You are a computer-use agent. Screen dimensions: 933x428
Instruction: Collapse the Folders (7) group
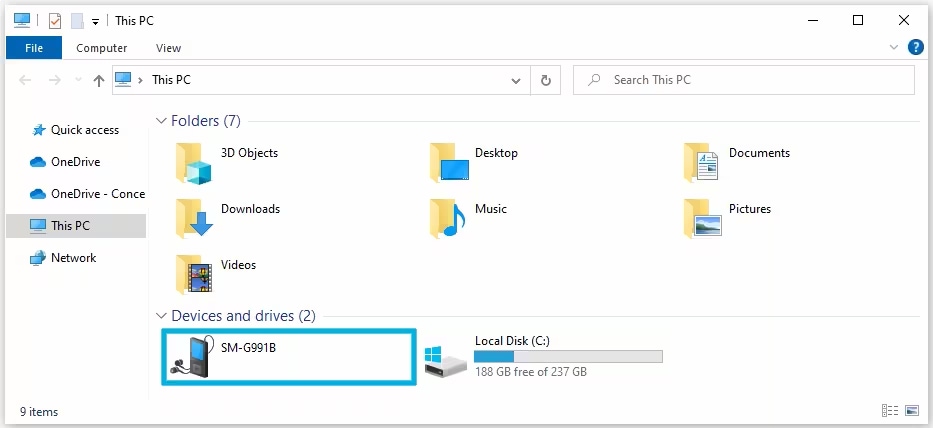point(161,121)
